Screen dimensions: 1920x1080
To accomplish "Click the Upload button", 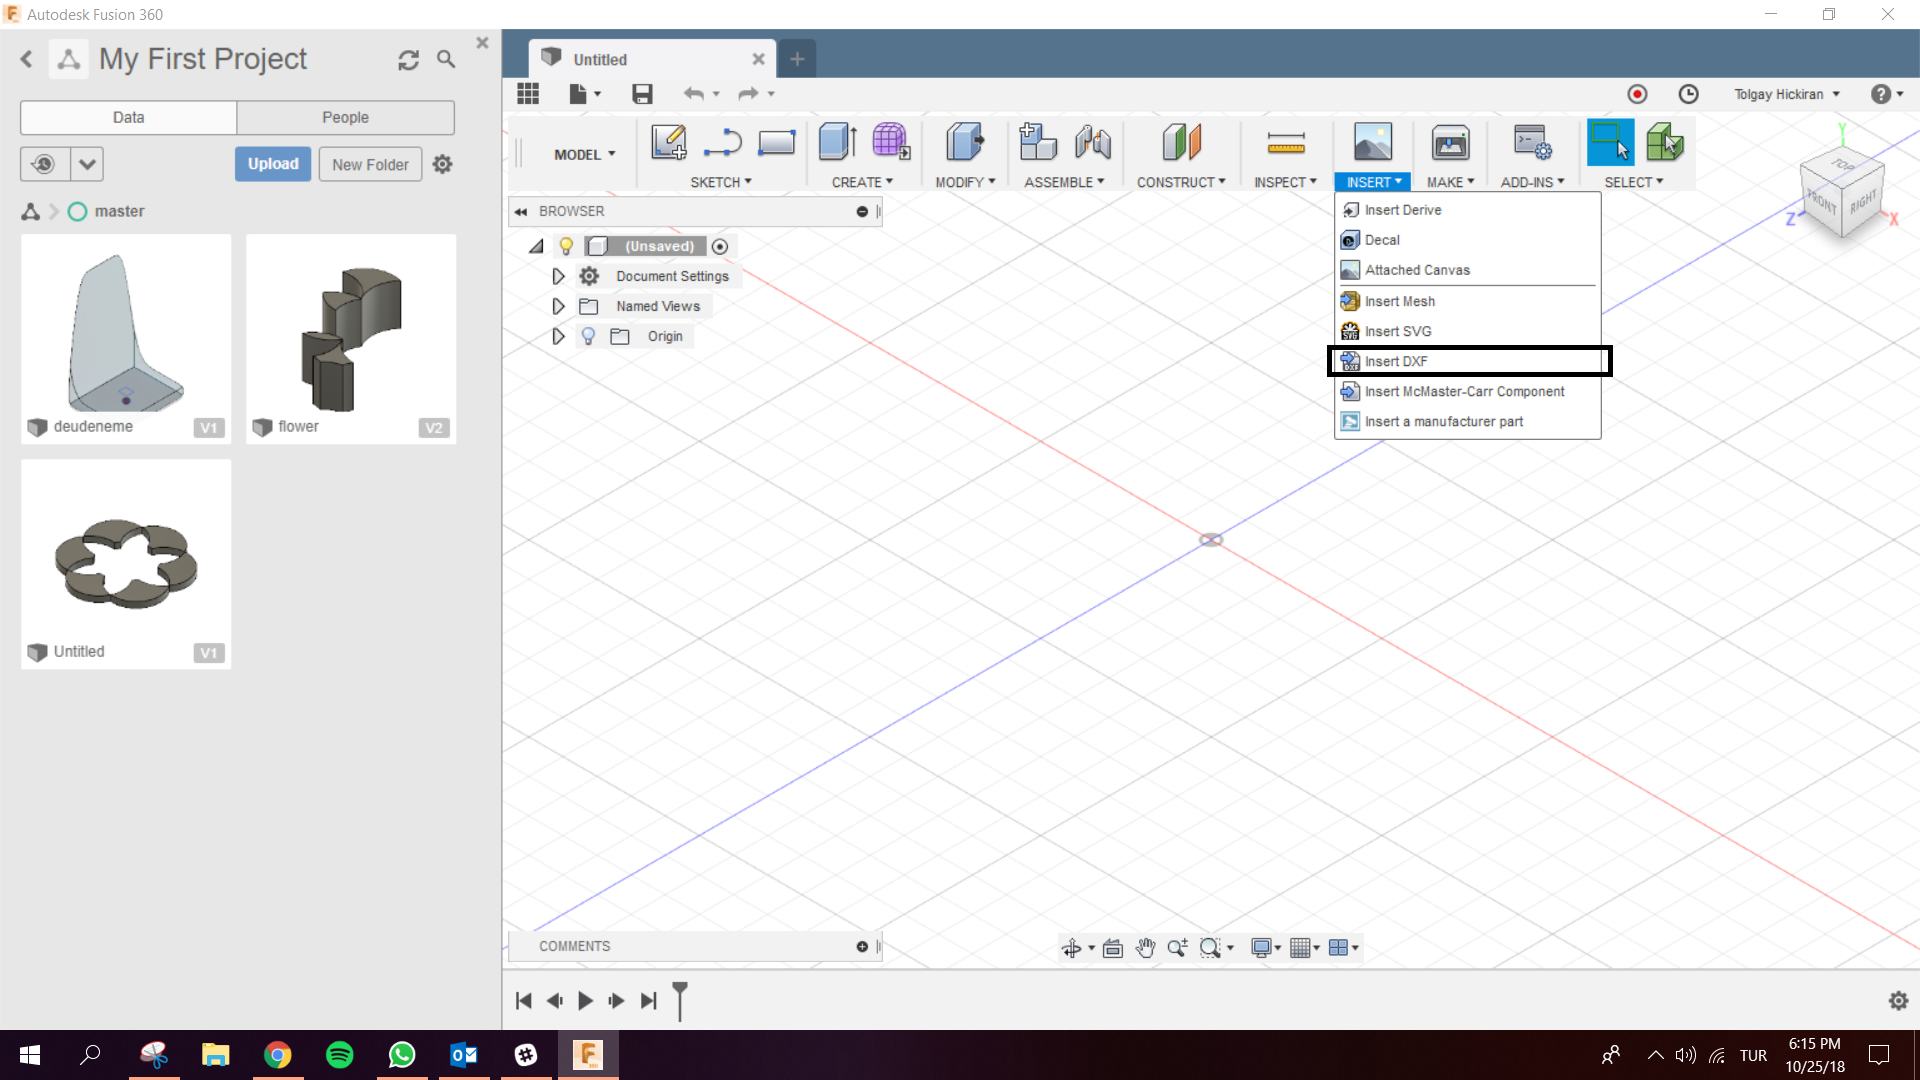I will (273, 164).
